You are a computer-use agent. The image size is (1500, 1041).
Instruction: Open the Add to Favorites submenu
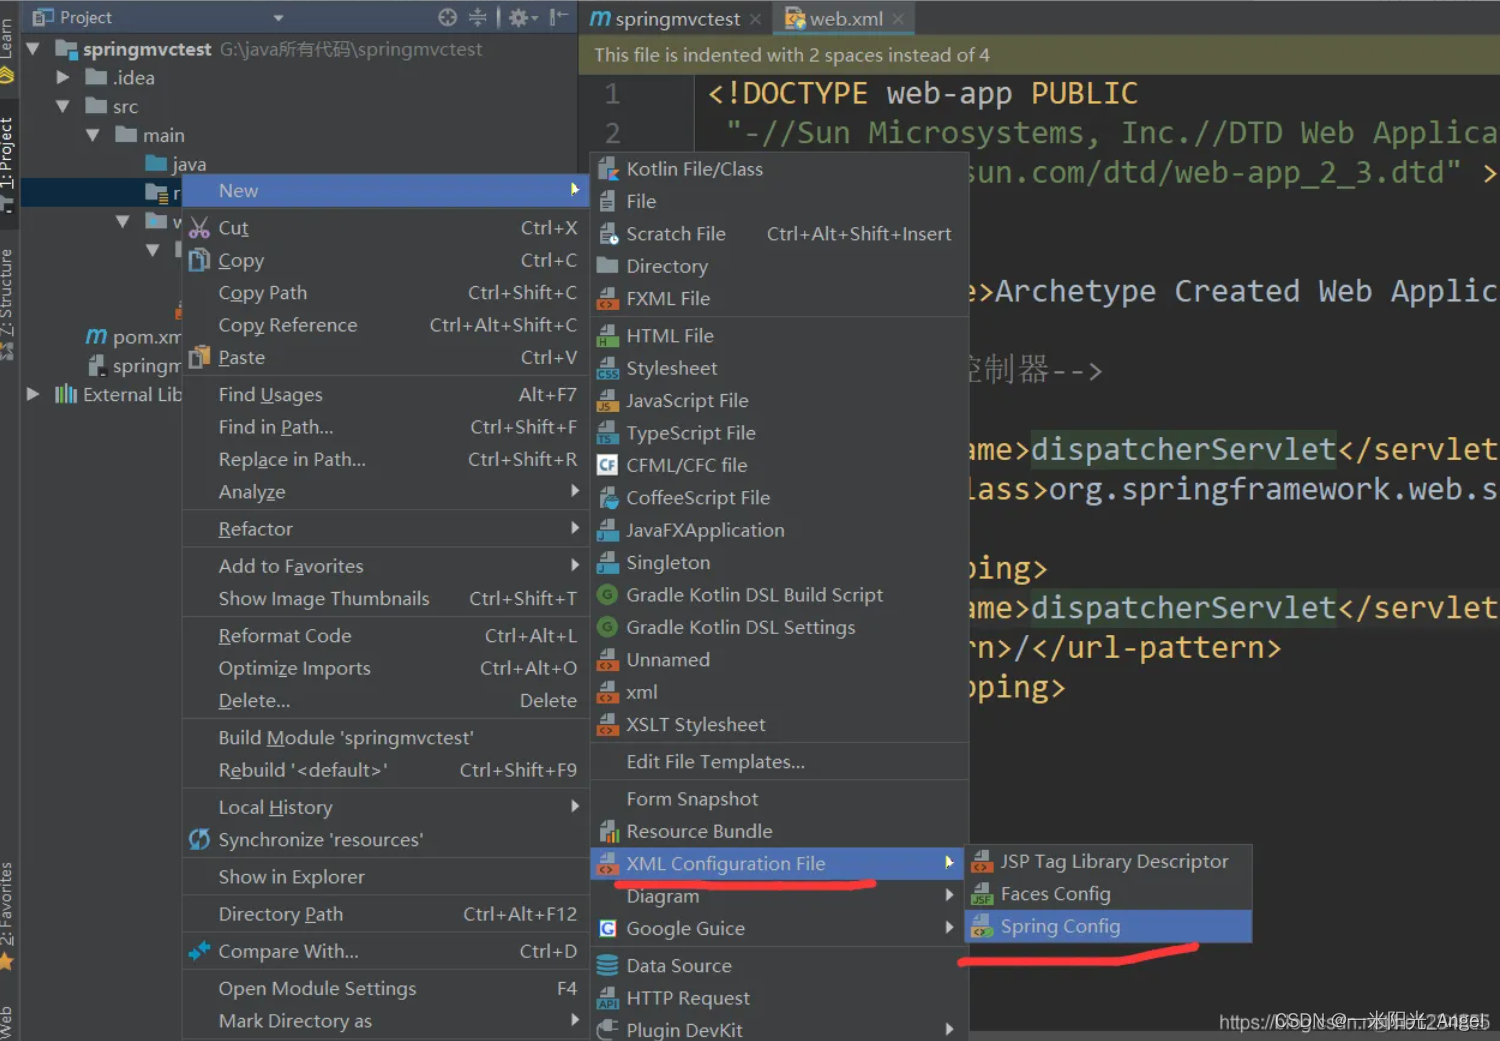pos(385,566)
